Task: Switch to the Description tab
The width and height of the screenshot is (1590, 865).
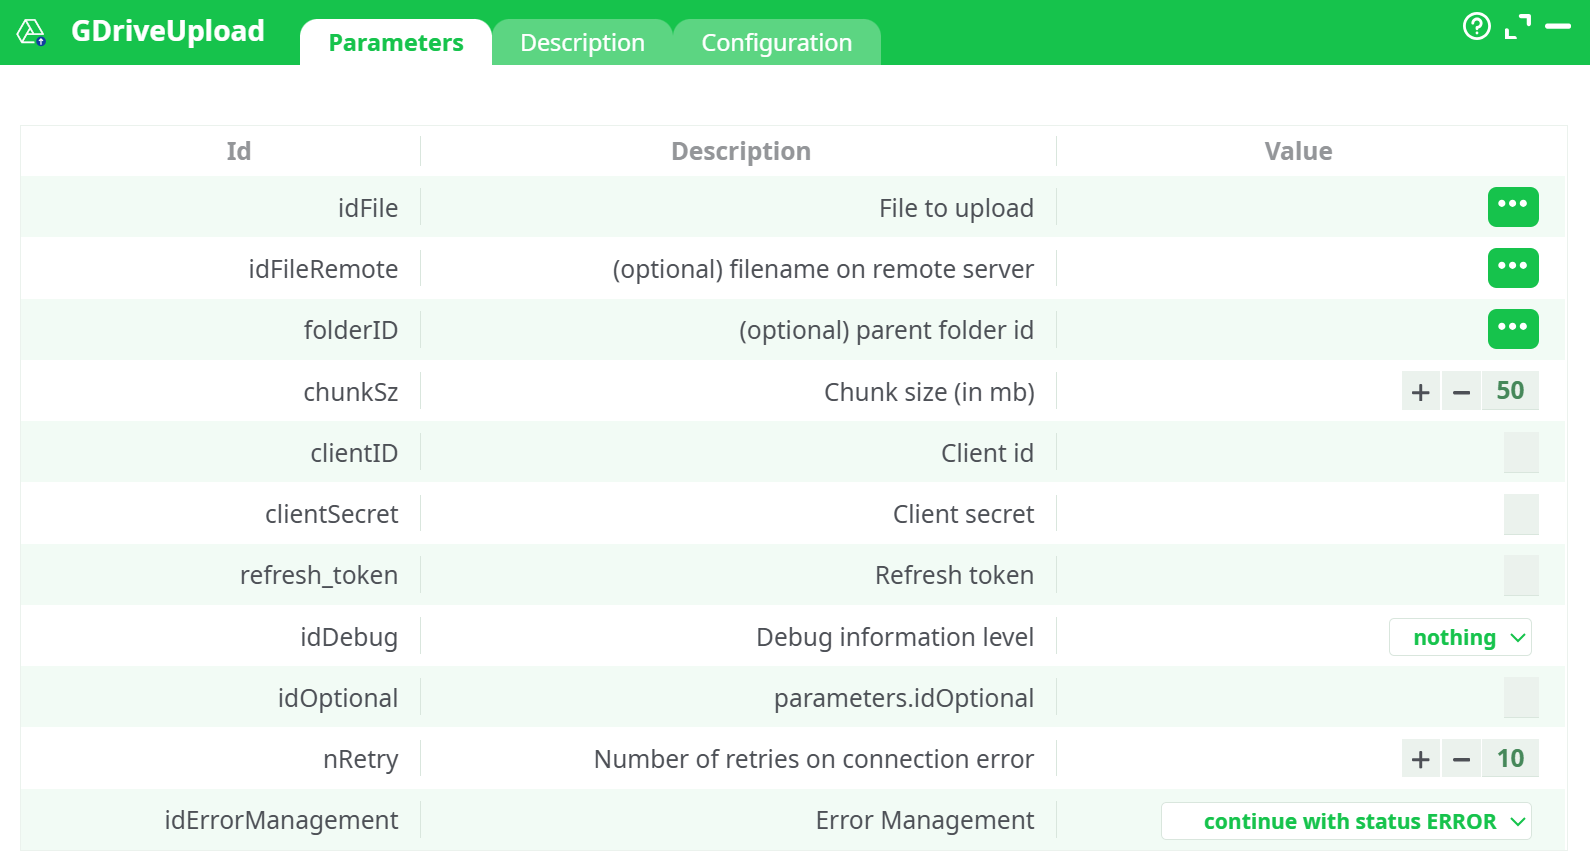Action: 582,43
